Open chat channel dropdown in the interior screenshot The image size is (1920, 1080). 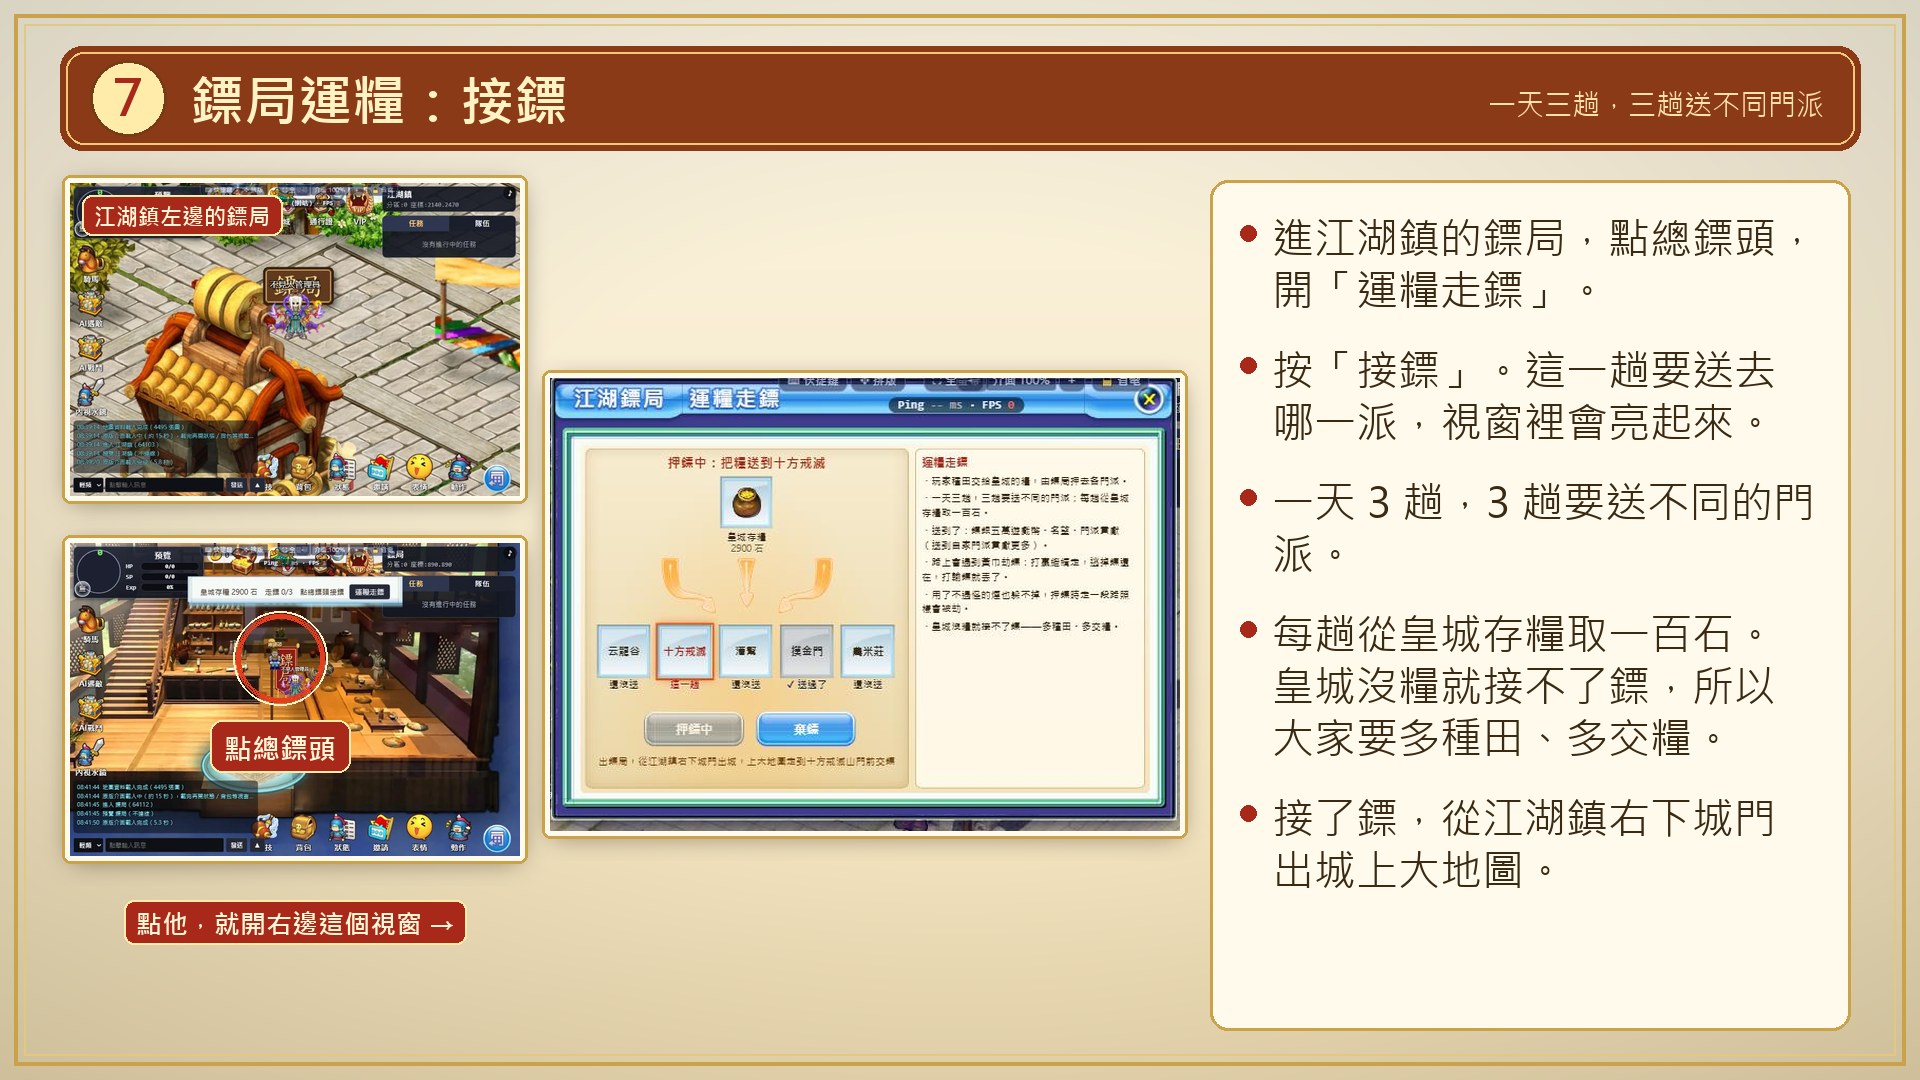point(89,845)
